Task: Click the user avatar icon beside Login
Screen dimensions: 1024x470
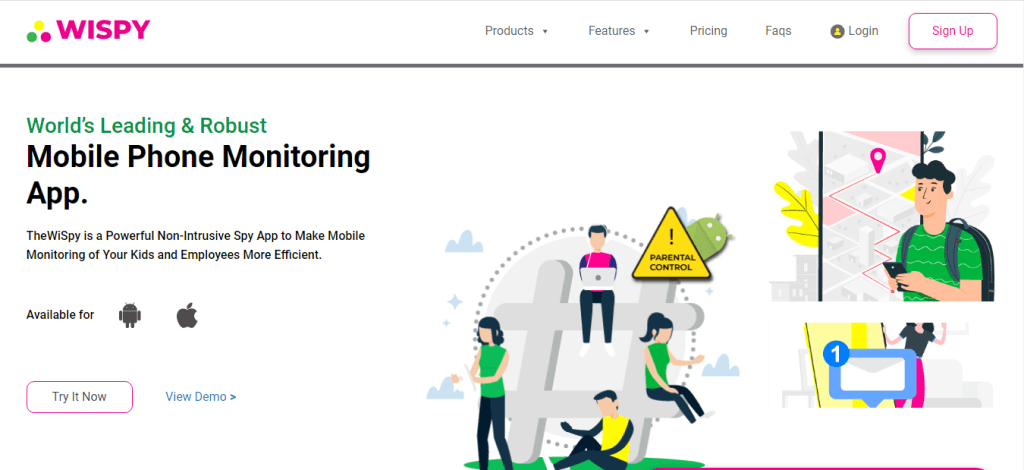Action: [x=837, y=31]
